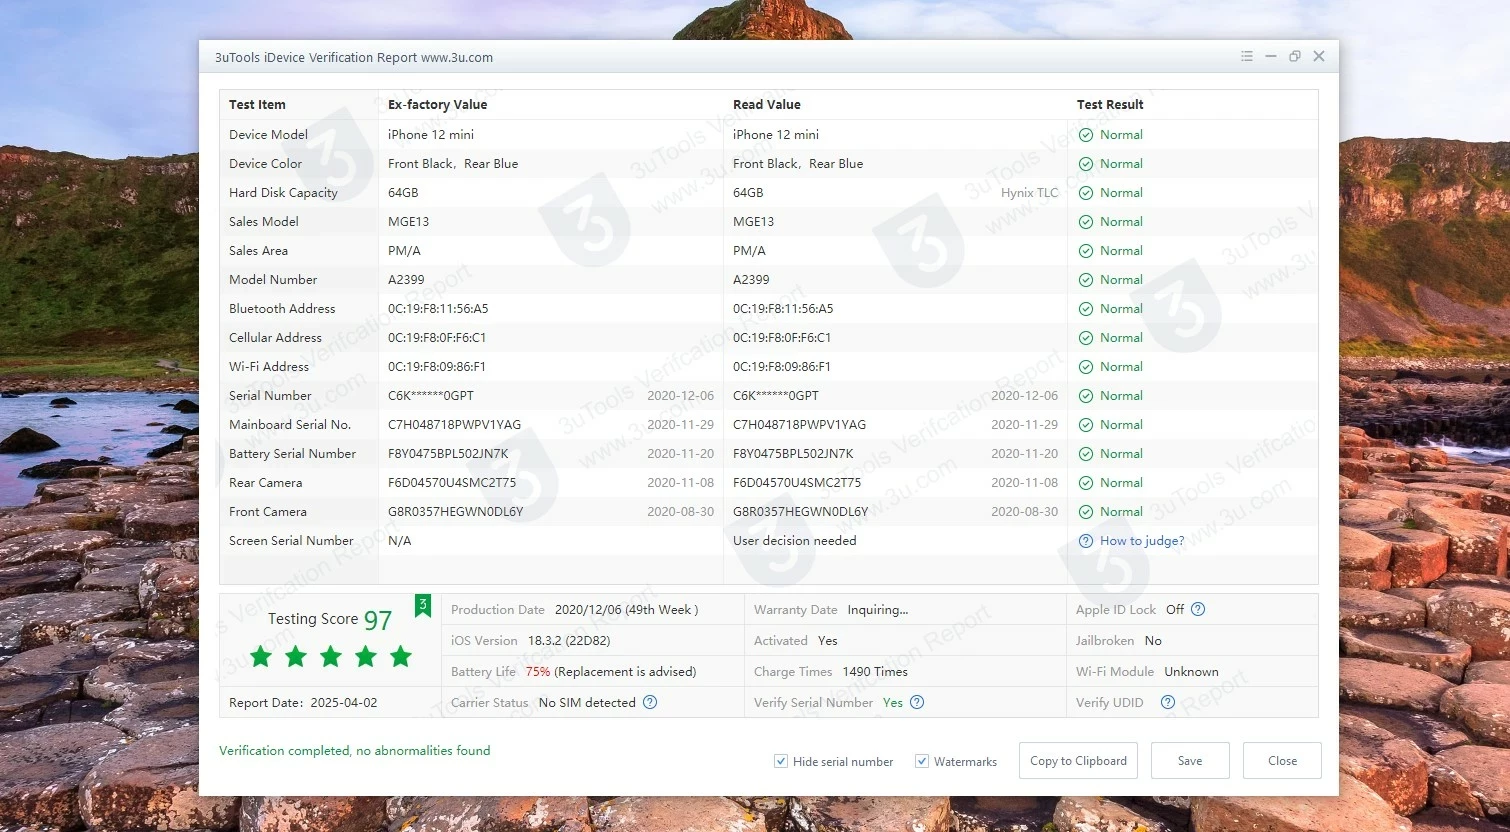
Task: Open the title bar menu list icon
Action: tap(1246, 57)
